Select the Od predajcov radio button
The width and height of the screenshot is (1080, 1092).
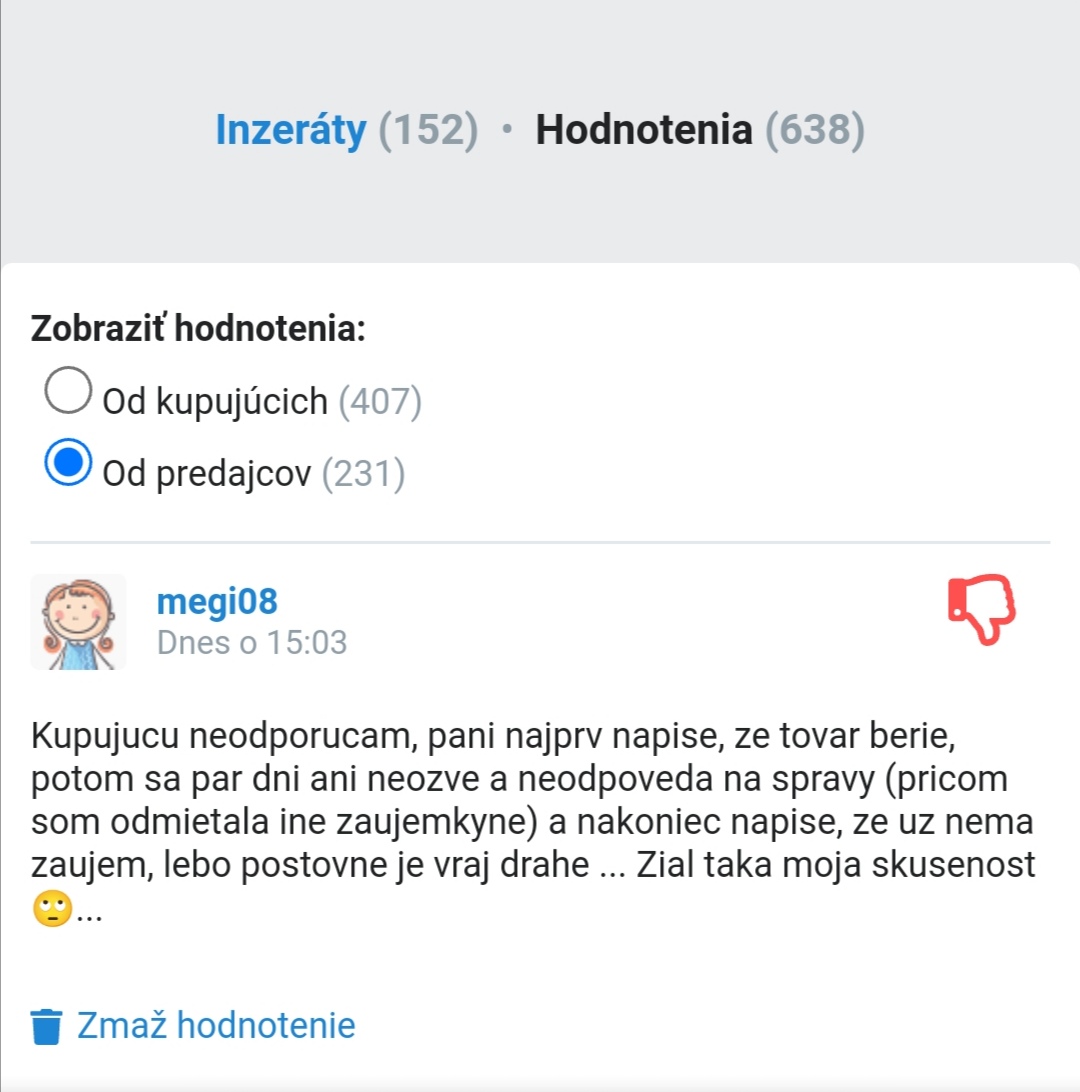(x=68, y=463)
